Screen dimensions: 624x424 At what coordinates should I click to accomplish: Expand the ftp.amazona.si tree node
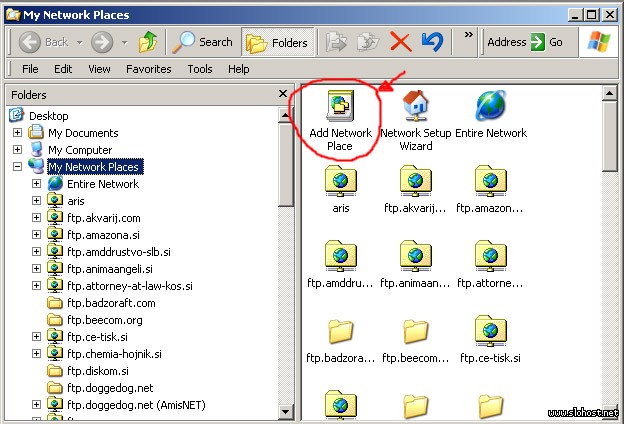(x=36, y=234)
